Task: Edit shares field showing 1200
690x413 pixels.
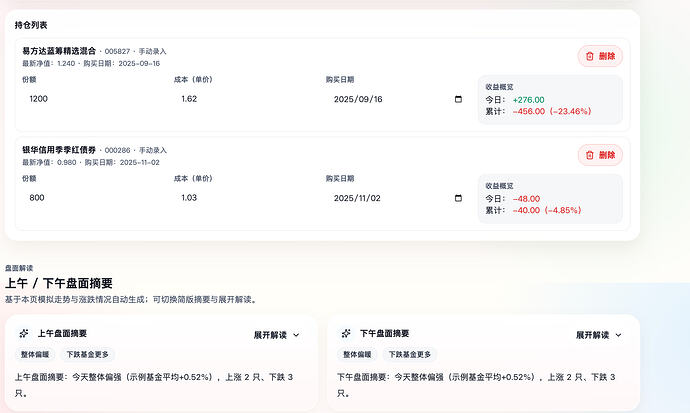Action: 95,99
